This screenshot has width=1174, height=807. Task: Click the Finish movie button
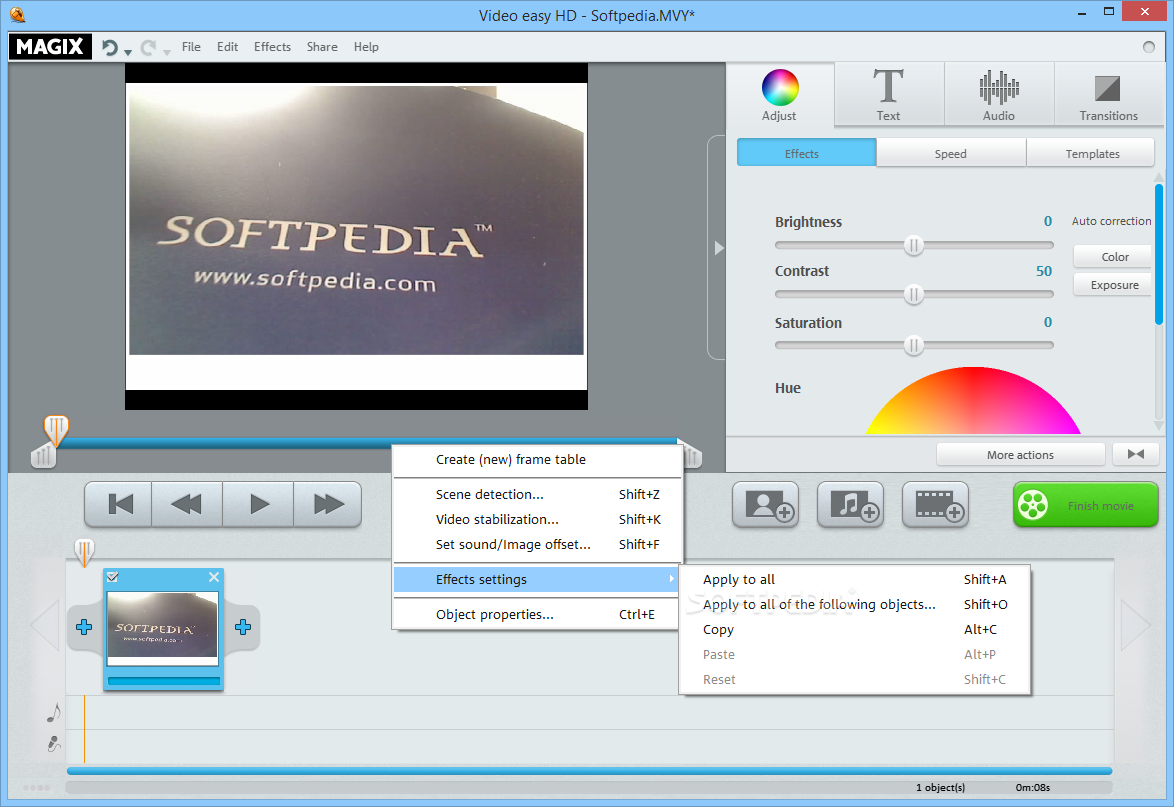pyautogui.click(x=1085, y=505)
